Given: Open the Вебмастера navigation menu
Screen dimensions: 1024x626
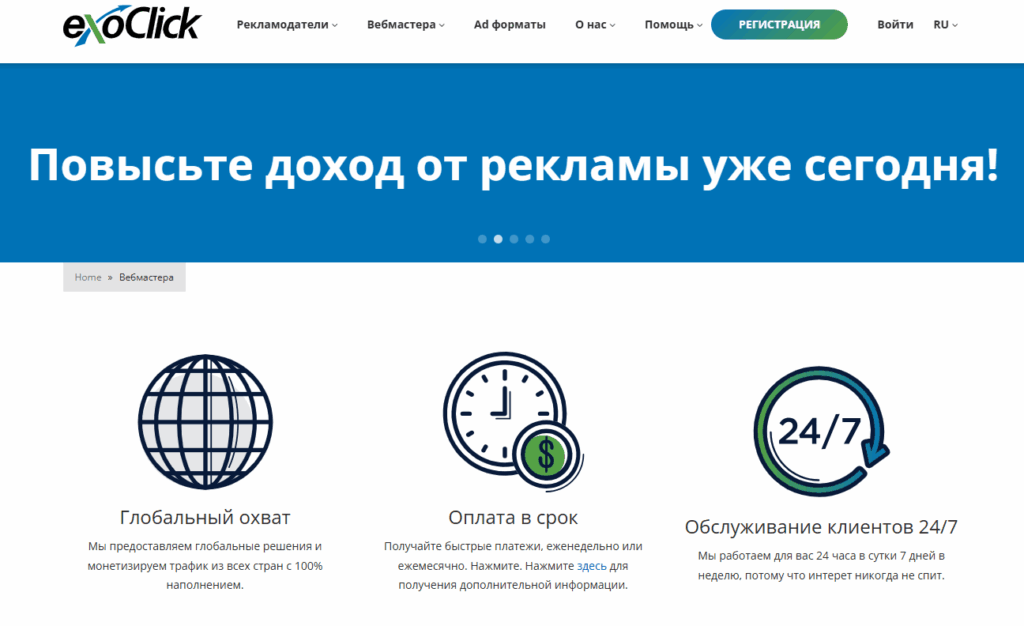Looking at the screenshot, I should (x=403, y=23).
